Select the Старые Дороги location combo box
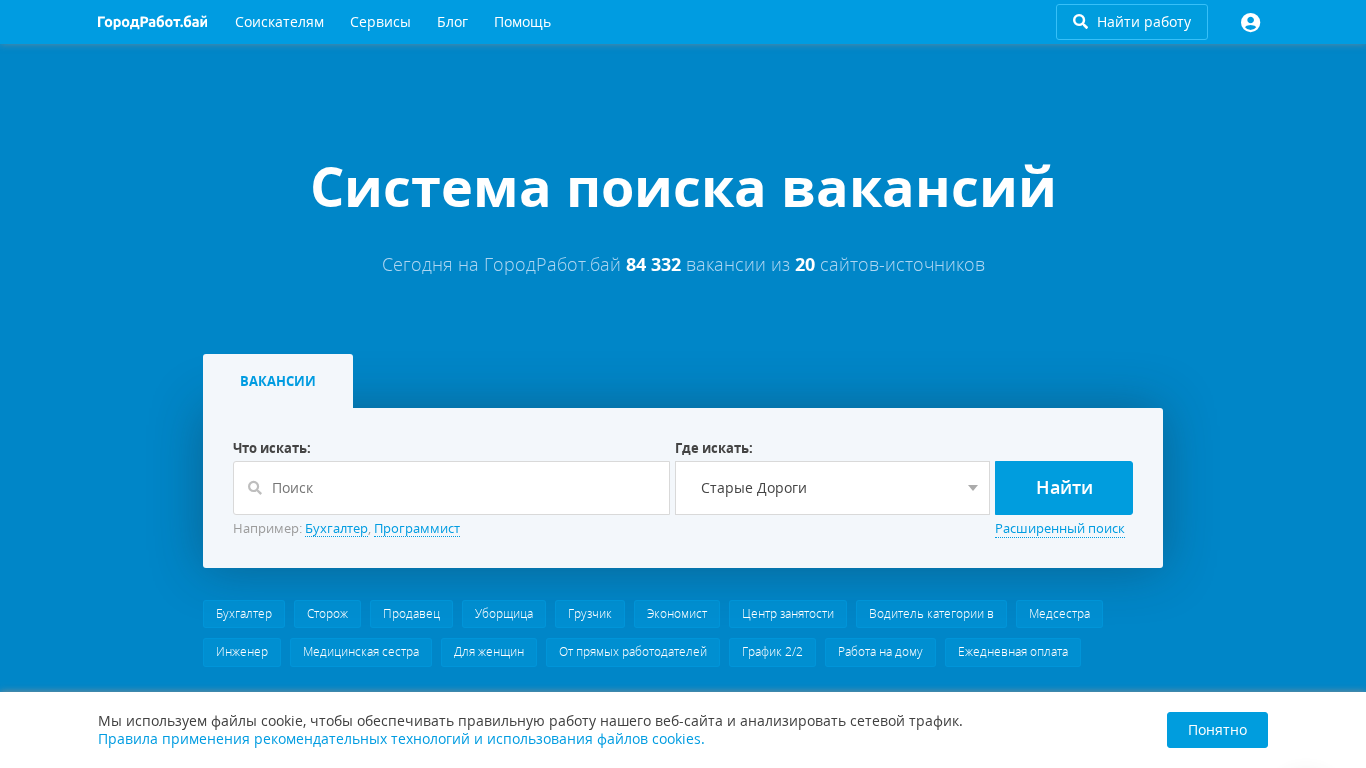The image size is (1366, 768). tap(820, 488)
